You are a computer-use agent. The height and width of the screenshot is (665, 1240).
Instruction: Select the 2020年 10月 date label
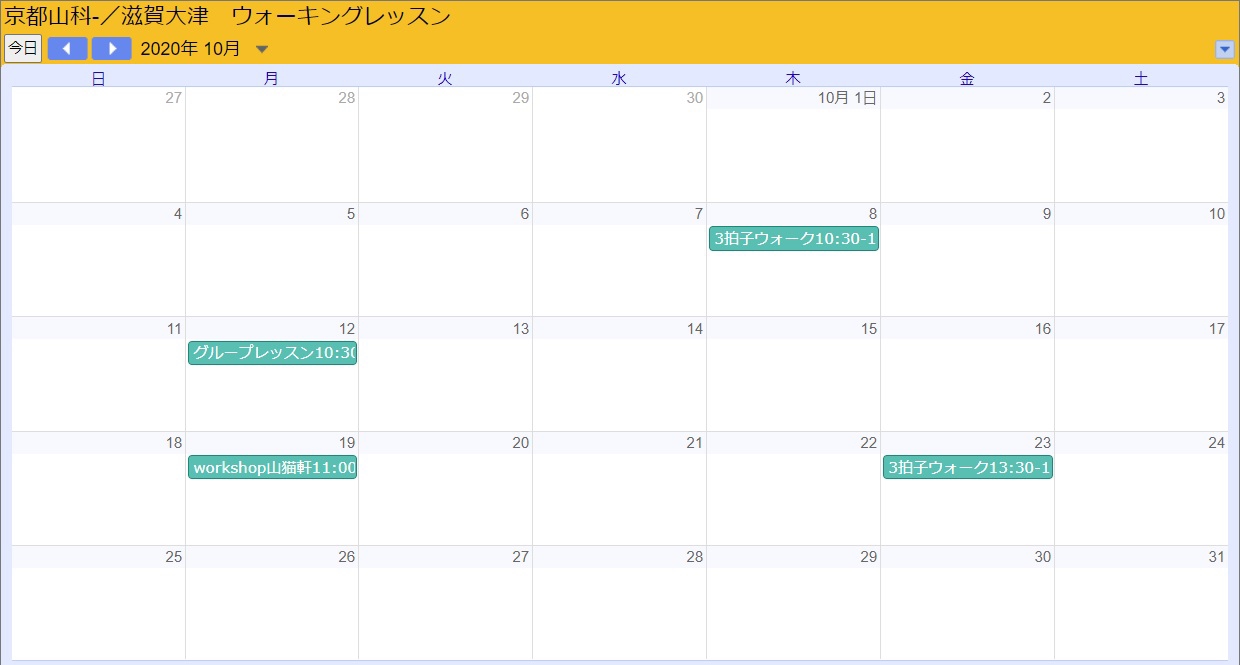190,48
